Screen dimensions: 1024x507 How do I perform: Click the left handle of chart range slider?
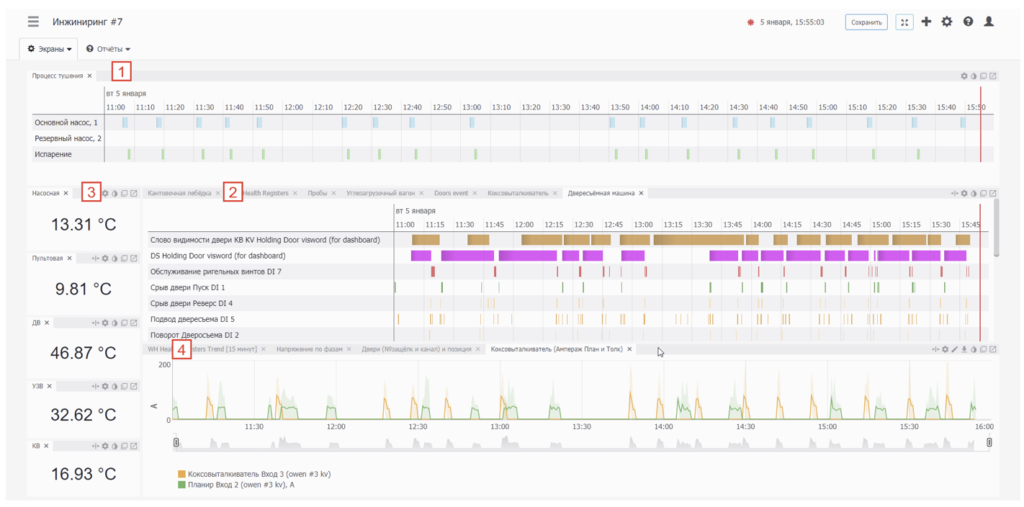(176, 443)
